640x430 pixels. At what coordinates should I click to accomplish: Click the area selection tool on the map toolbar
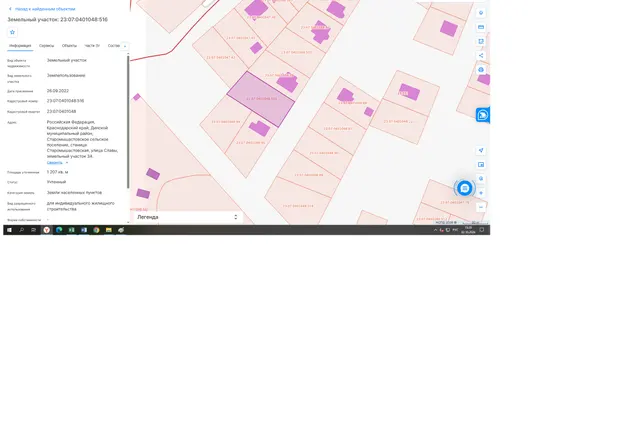pyautogui.click(x=481, y=41)
